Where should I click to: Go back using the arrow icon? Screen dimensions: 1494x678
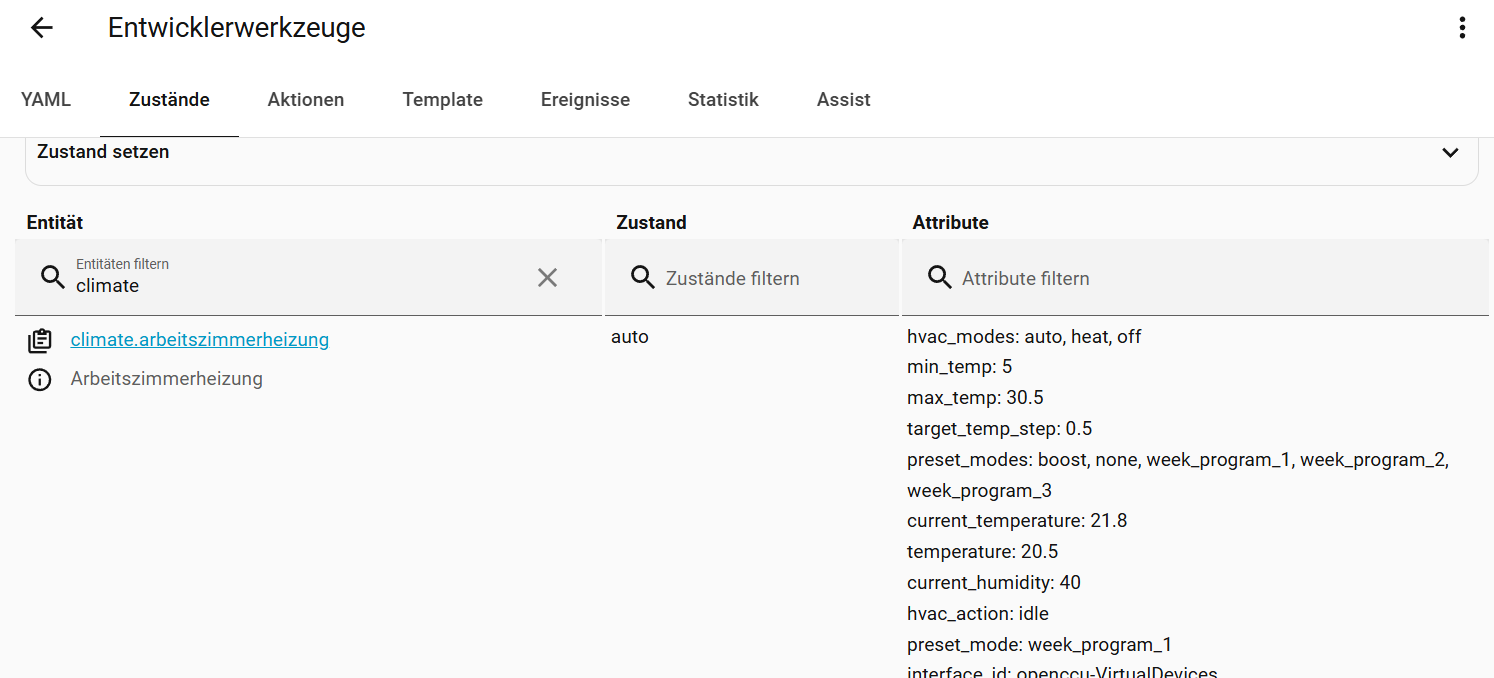41,28
